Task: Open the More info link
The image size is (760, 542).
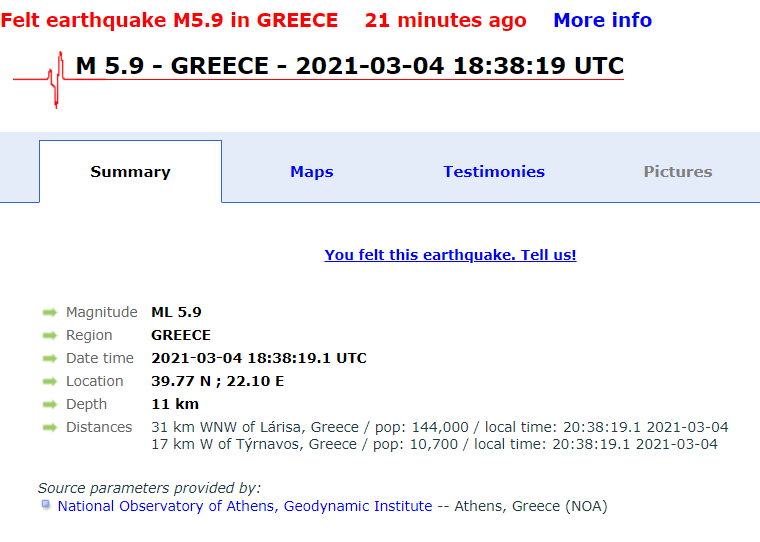Action: click(x=602, y=20)
